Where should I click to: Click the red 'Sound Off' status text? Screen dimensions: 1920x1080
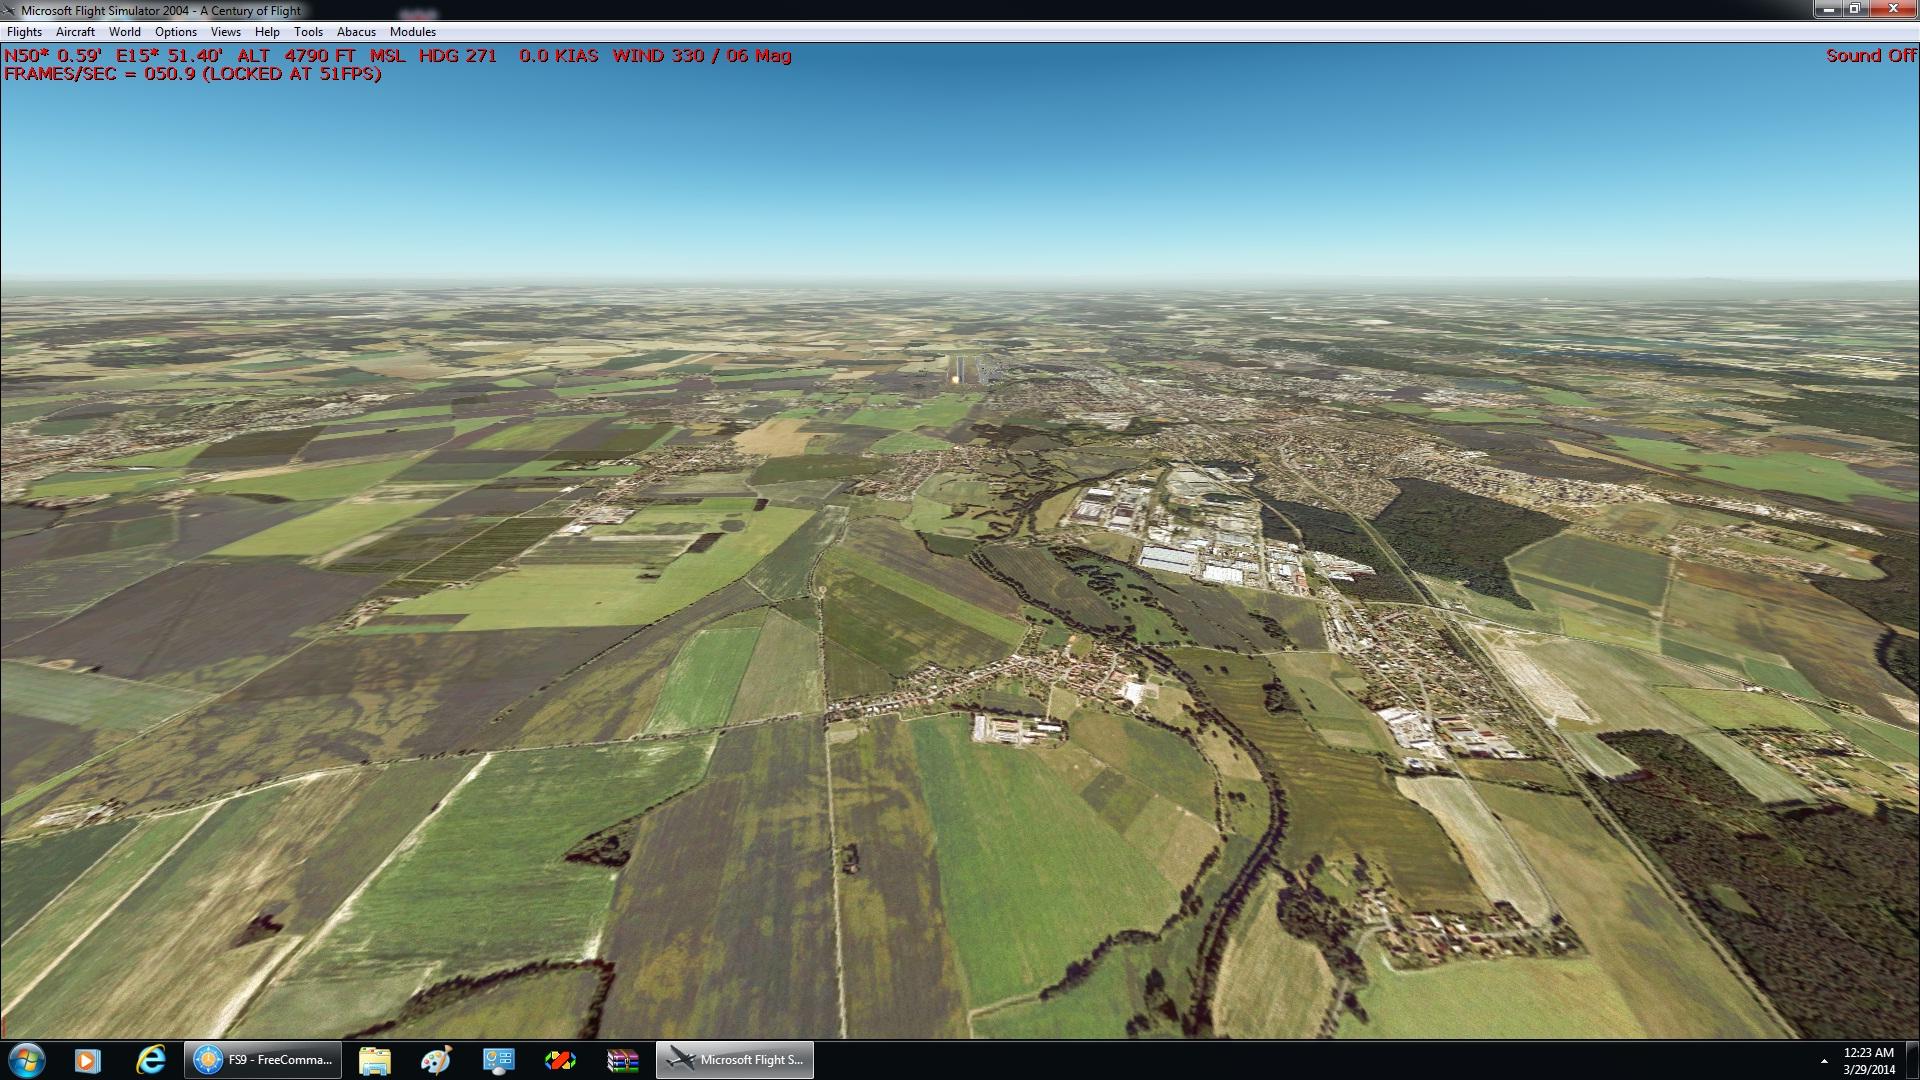1871,56
